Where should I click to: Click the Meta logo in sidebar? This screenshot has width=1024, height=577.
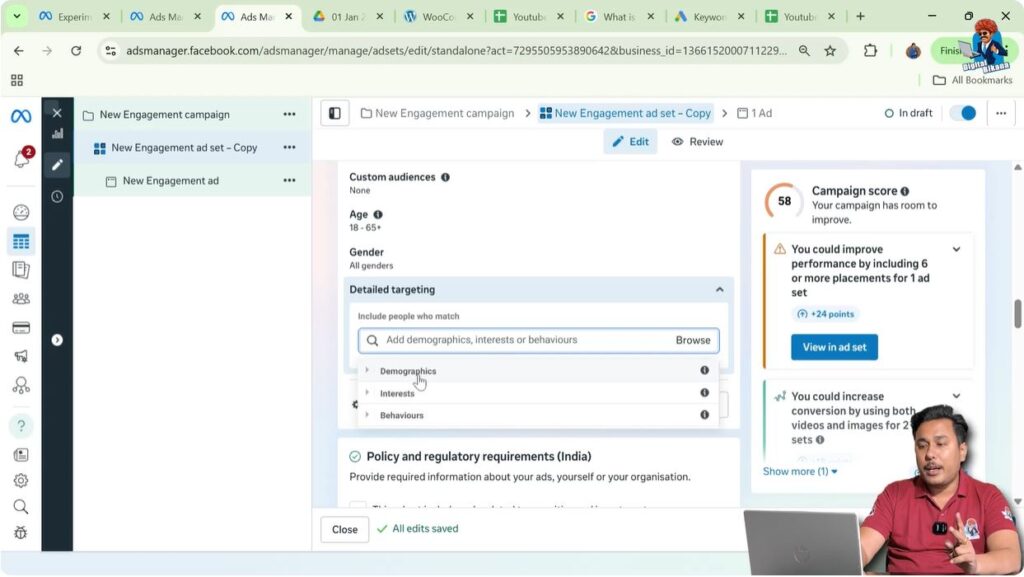pos(19,116)
